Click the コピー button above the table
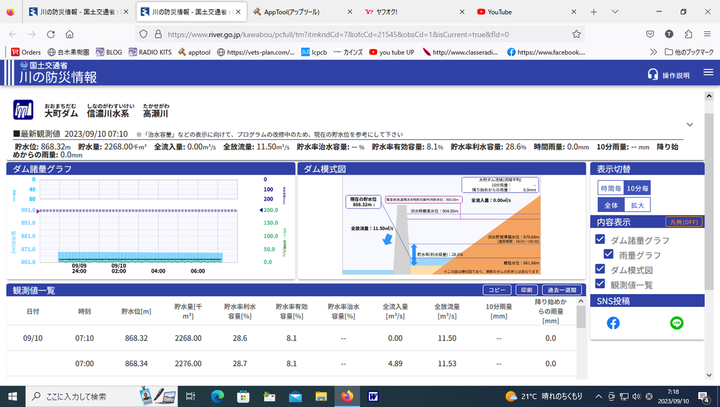720x407 pixels. (497, 290)
